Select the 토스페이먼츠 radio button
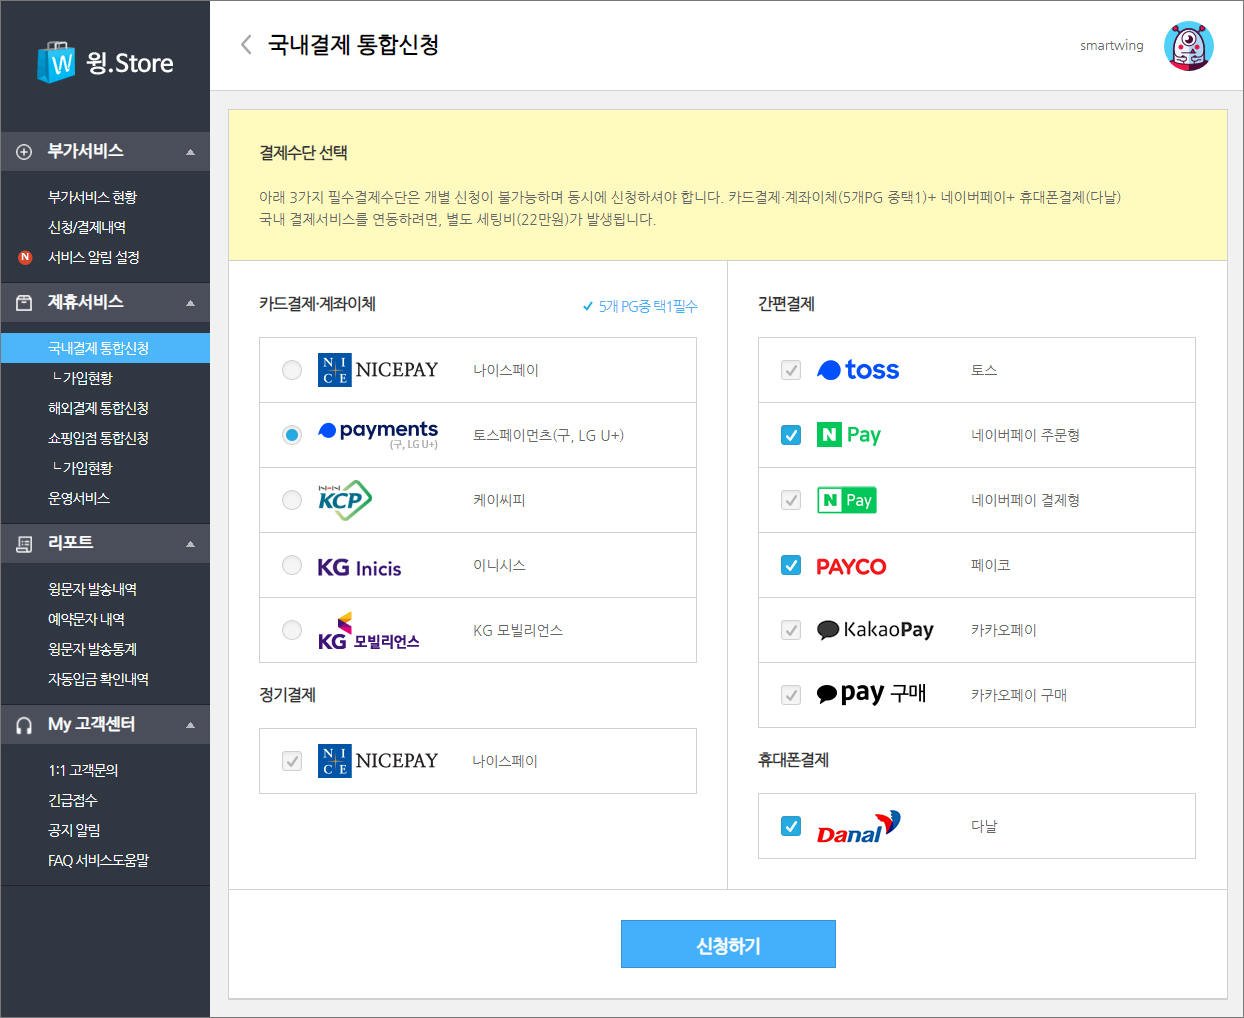 [x=292, y=435]
